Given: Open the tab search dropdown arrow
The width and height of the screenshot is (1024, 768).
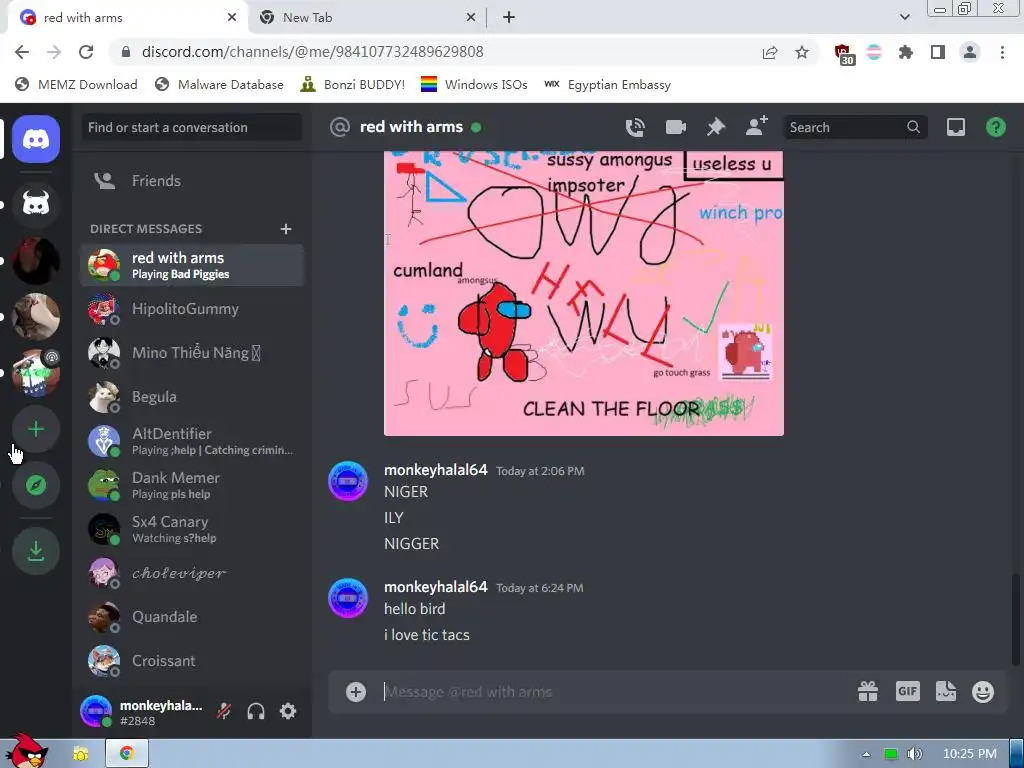Looking at the screenshot, I should pyautogui.click(x=904, y=17).
